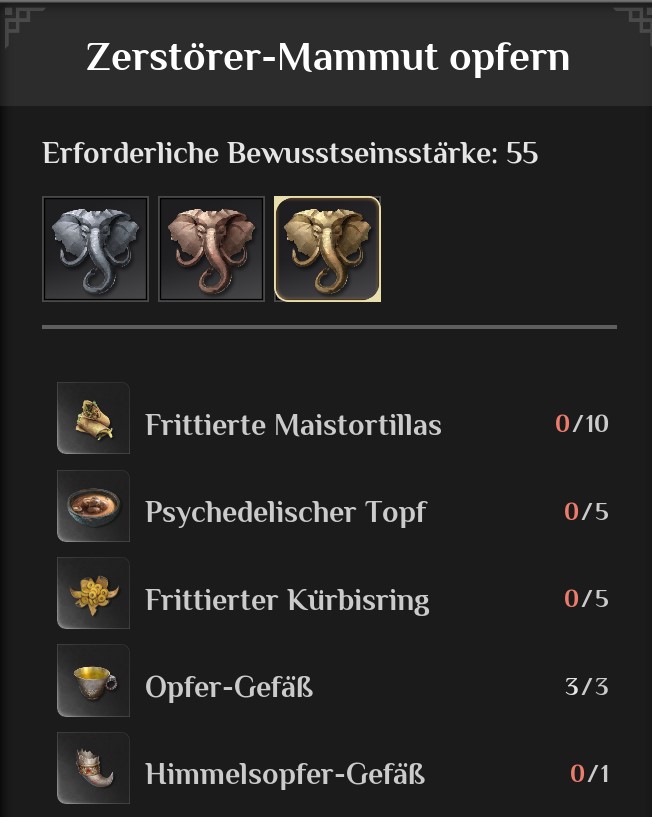Select the silver mammoth tier icon
Image resolution: width=652 pixels, height=817 pixels.
(95, 249)
